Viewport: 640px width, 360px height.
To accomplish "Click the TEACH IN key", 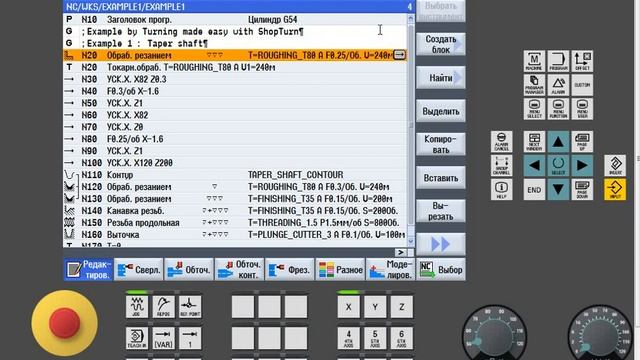I will coord(137,338).
